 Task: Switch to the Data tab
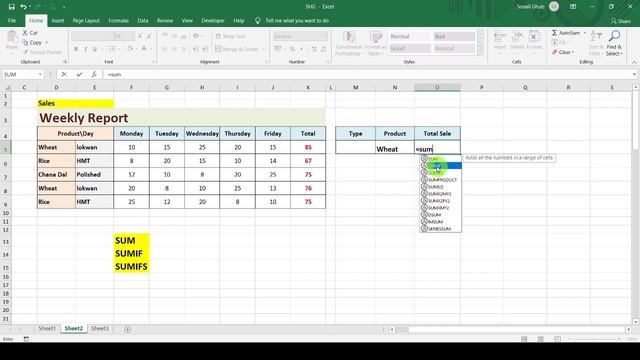tap(143, 20)
